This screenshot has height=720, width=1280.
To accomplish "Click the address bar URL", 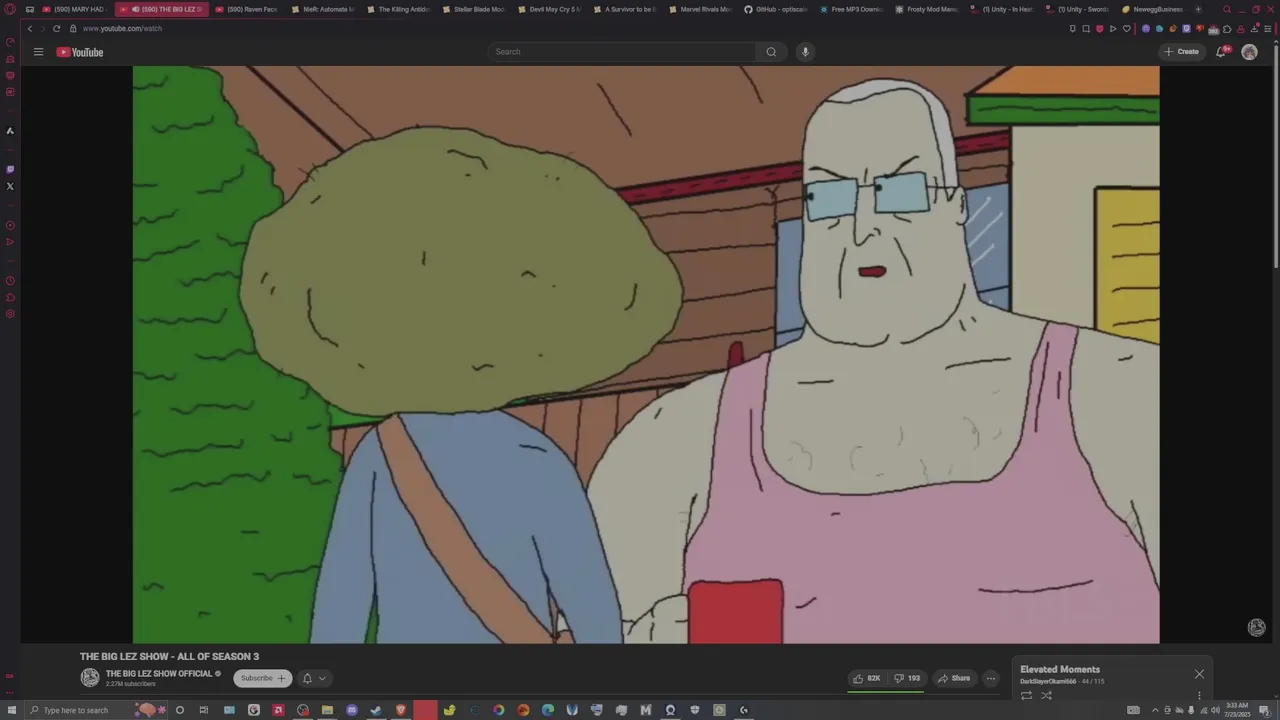I will coord(122,29).
